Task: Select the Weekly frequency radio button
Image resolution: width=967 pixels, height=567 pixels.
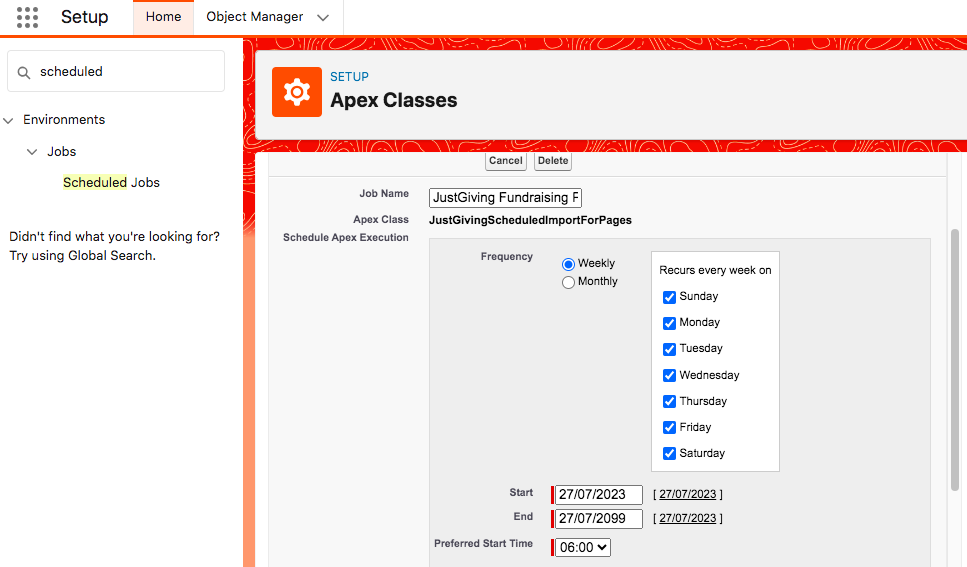Action: [x=568, y=264]
